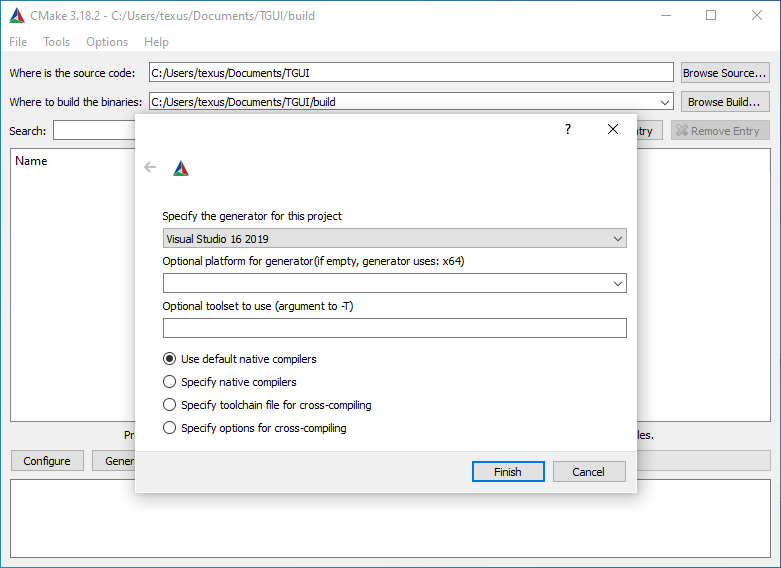
Task: Click the optional toolset input field
Action: click(394, 328)
